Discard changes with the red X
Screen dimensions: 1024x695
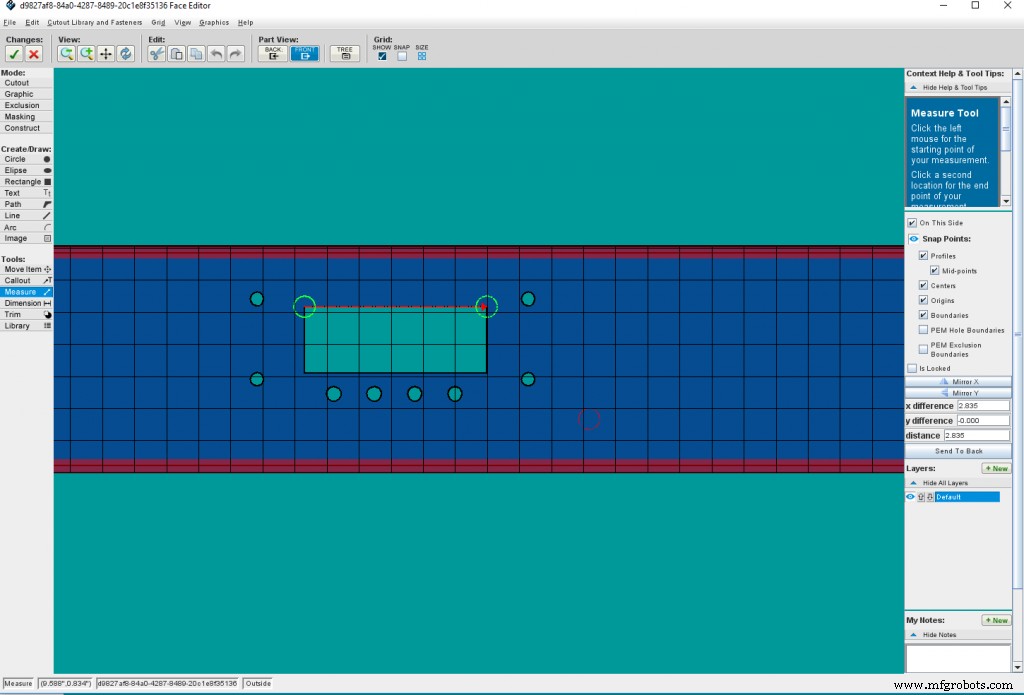click(x=33, y=54)
